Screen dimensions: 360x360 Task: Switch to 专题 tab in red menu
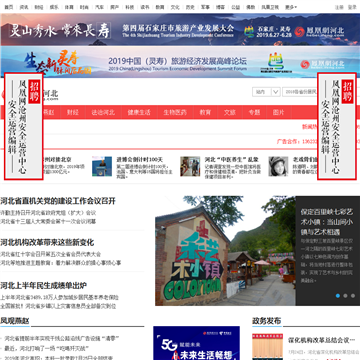point(254,112)
